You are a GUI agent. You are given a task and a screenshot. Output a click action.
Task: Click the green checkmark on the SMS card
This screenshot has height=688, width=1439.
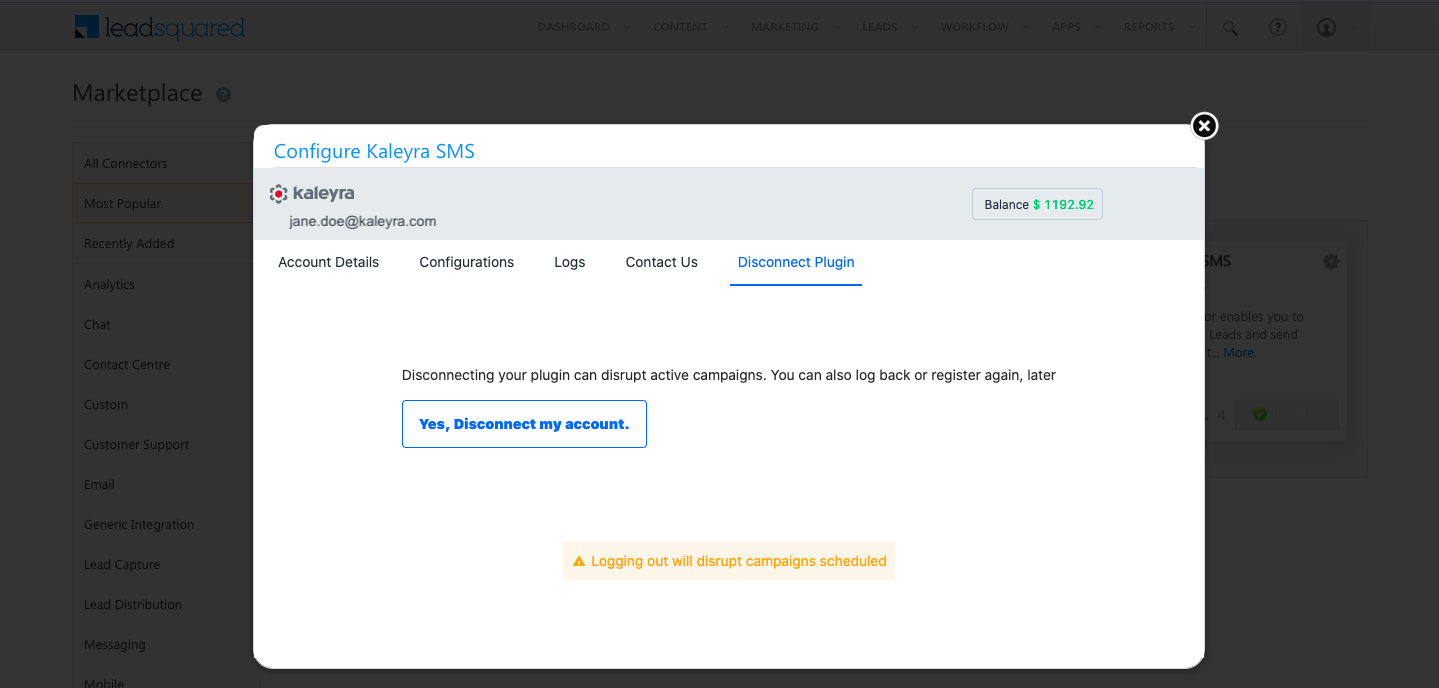[x=1260, y=413]
